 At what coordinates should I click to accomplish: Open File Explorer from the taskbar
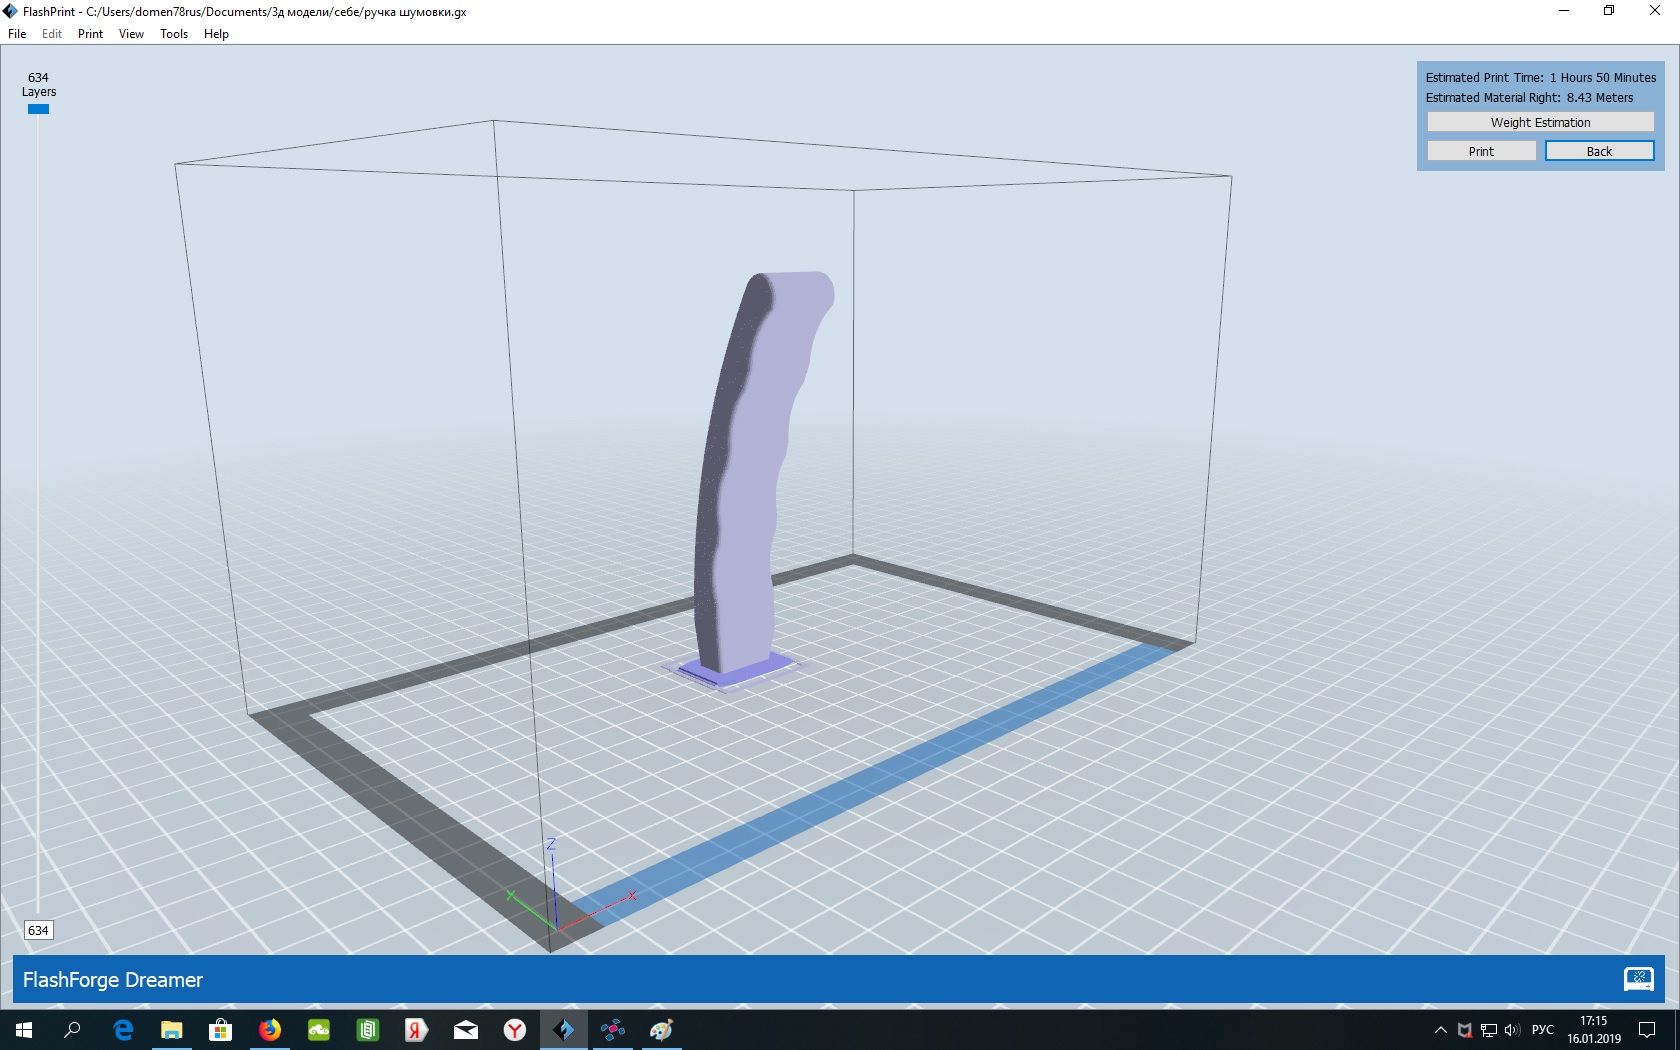click(172, 1029)
